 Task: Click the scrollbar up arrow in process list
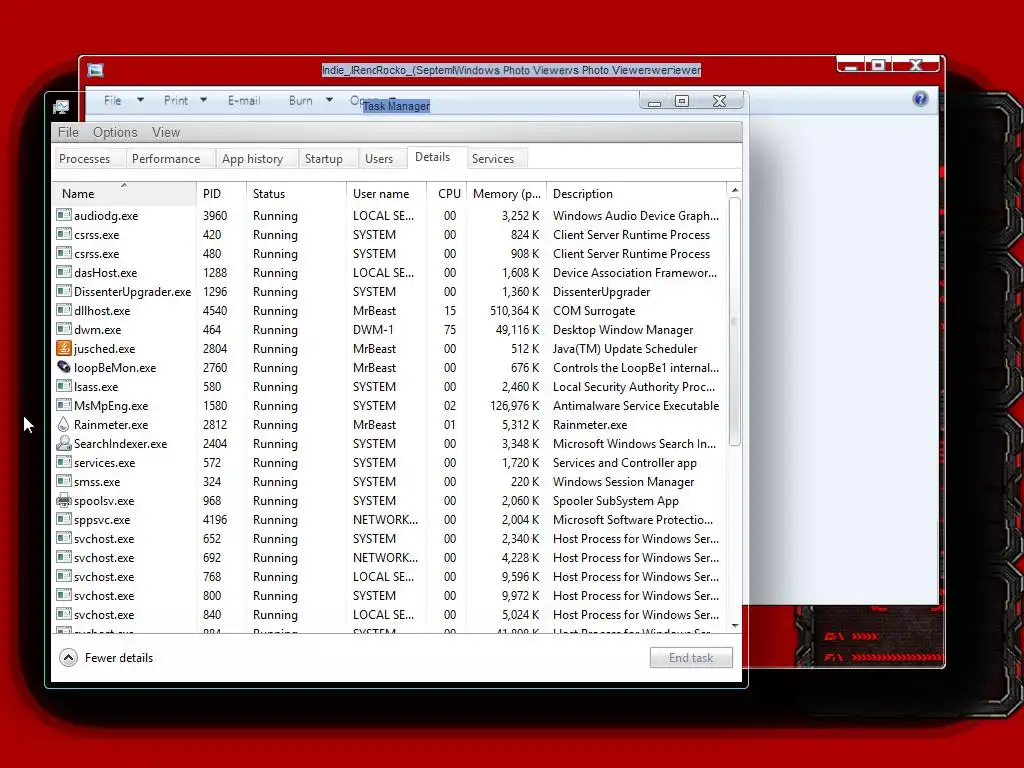pyautogui.click(x=735, y=190)
